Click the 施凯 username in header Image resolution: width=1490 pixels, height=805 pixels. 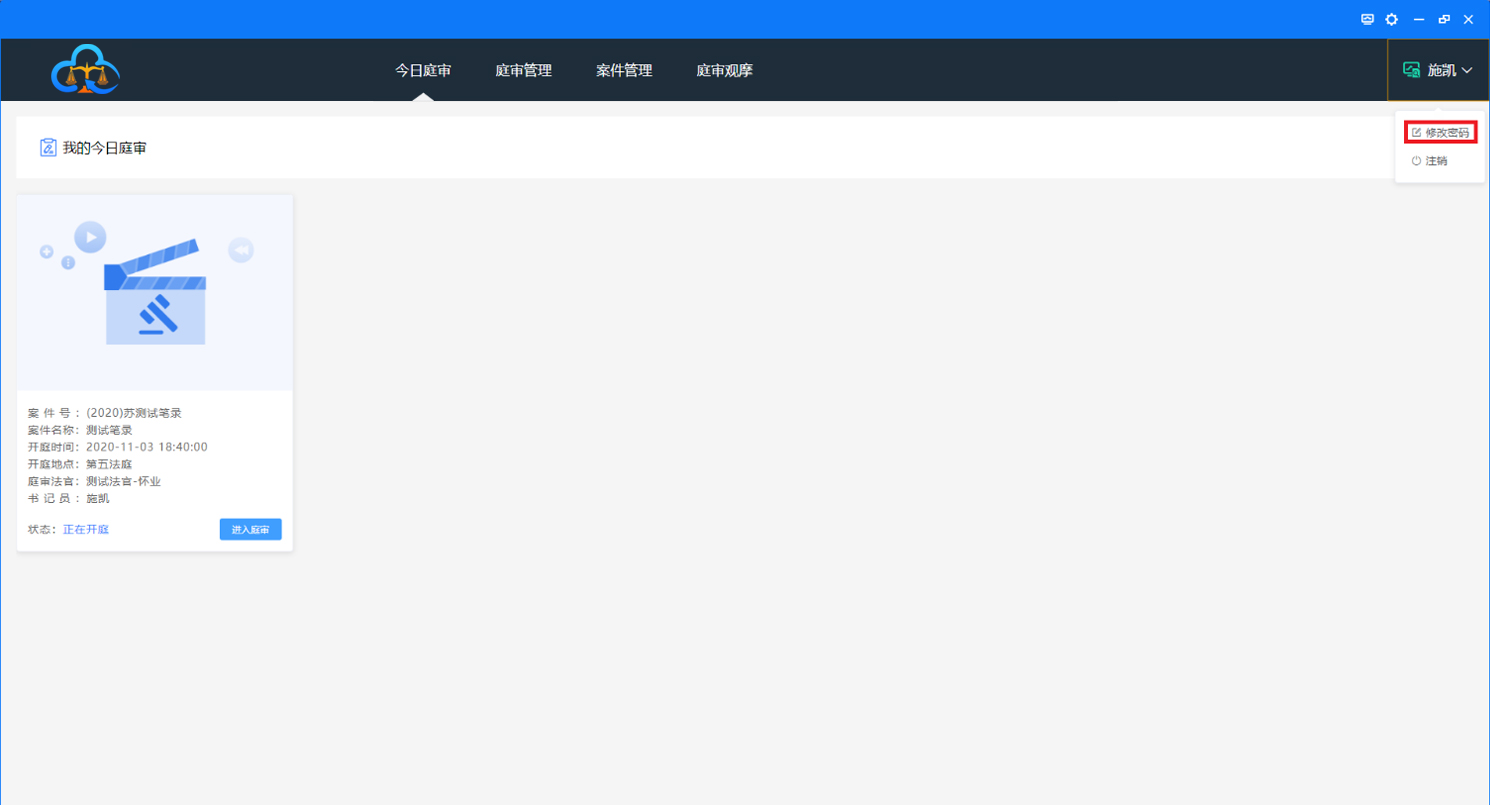[x=1441, y=70]
